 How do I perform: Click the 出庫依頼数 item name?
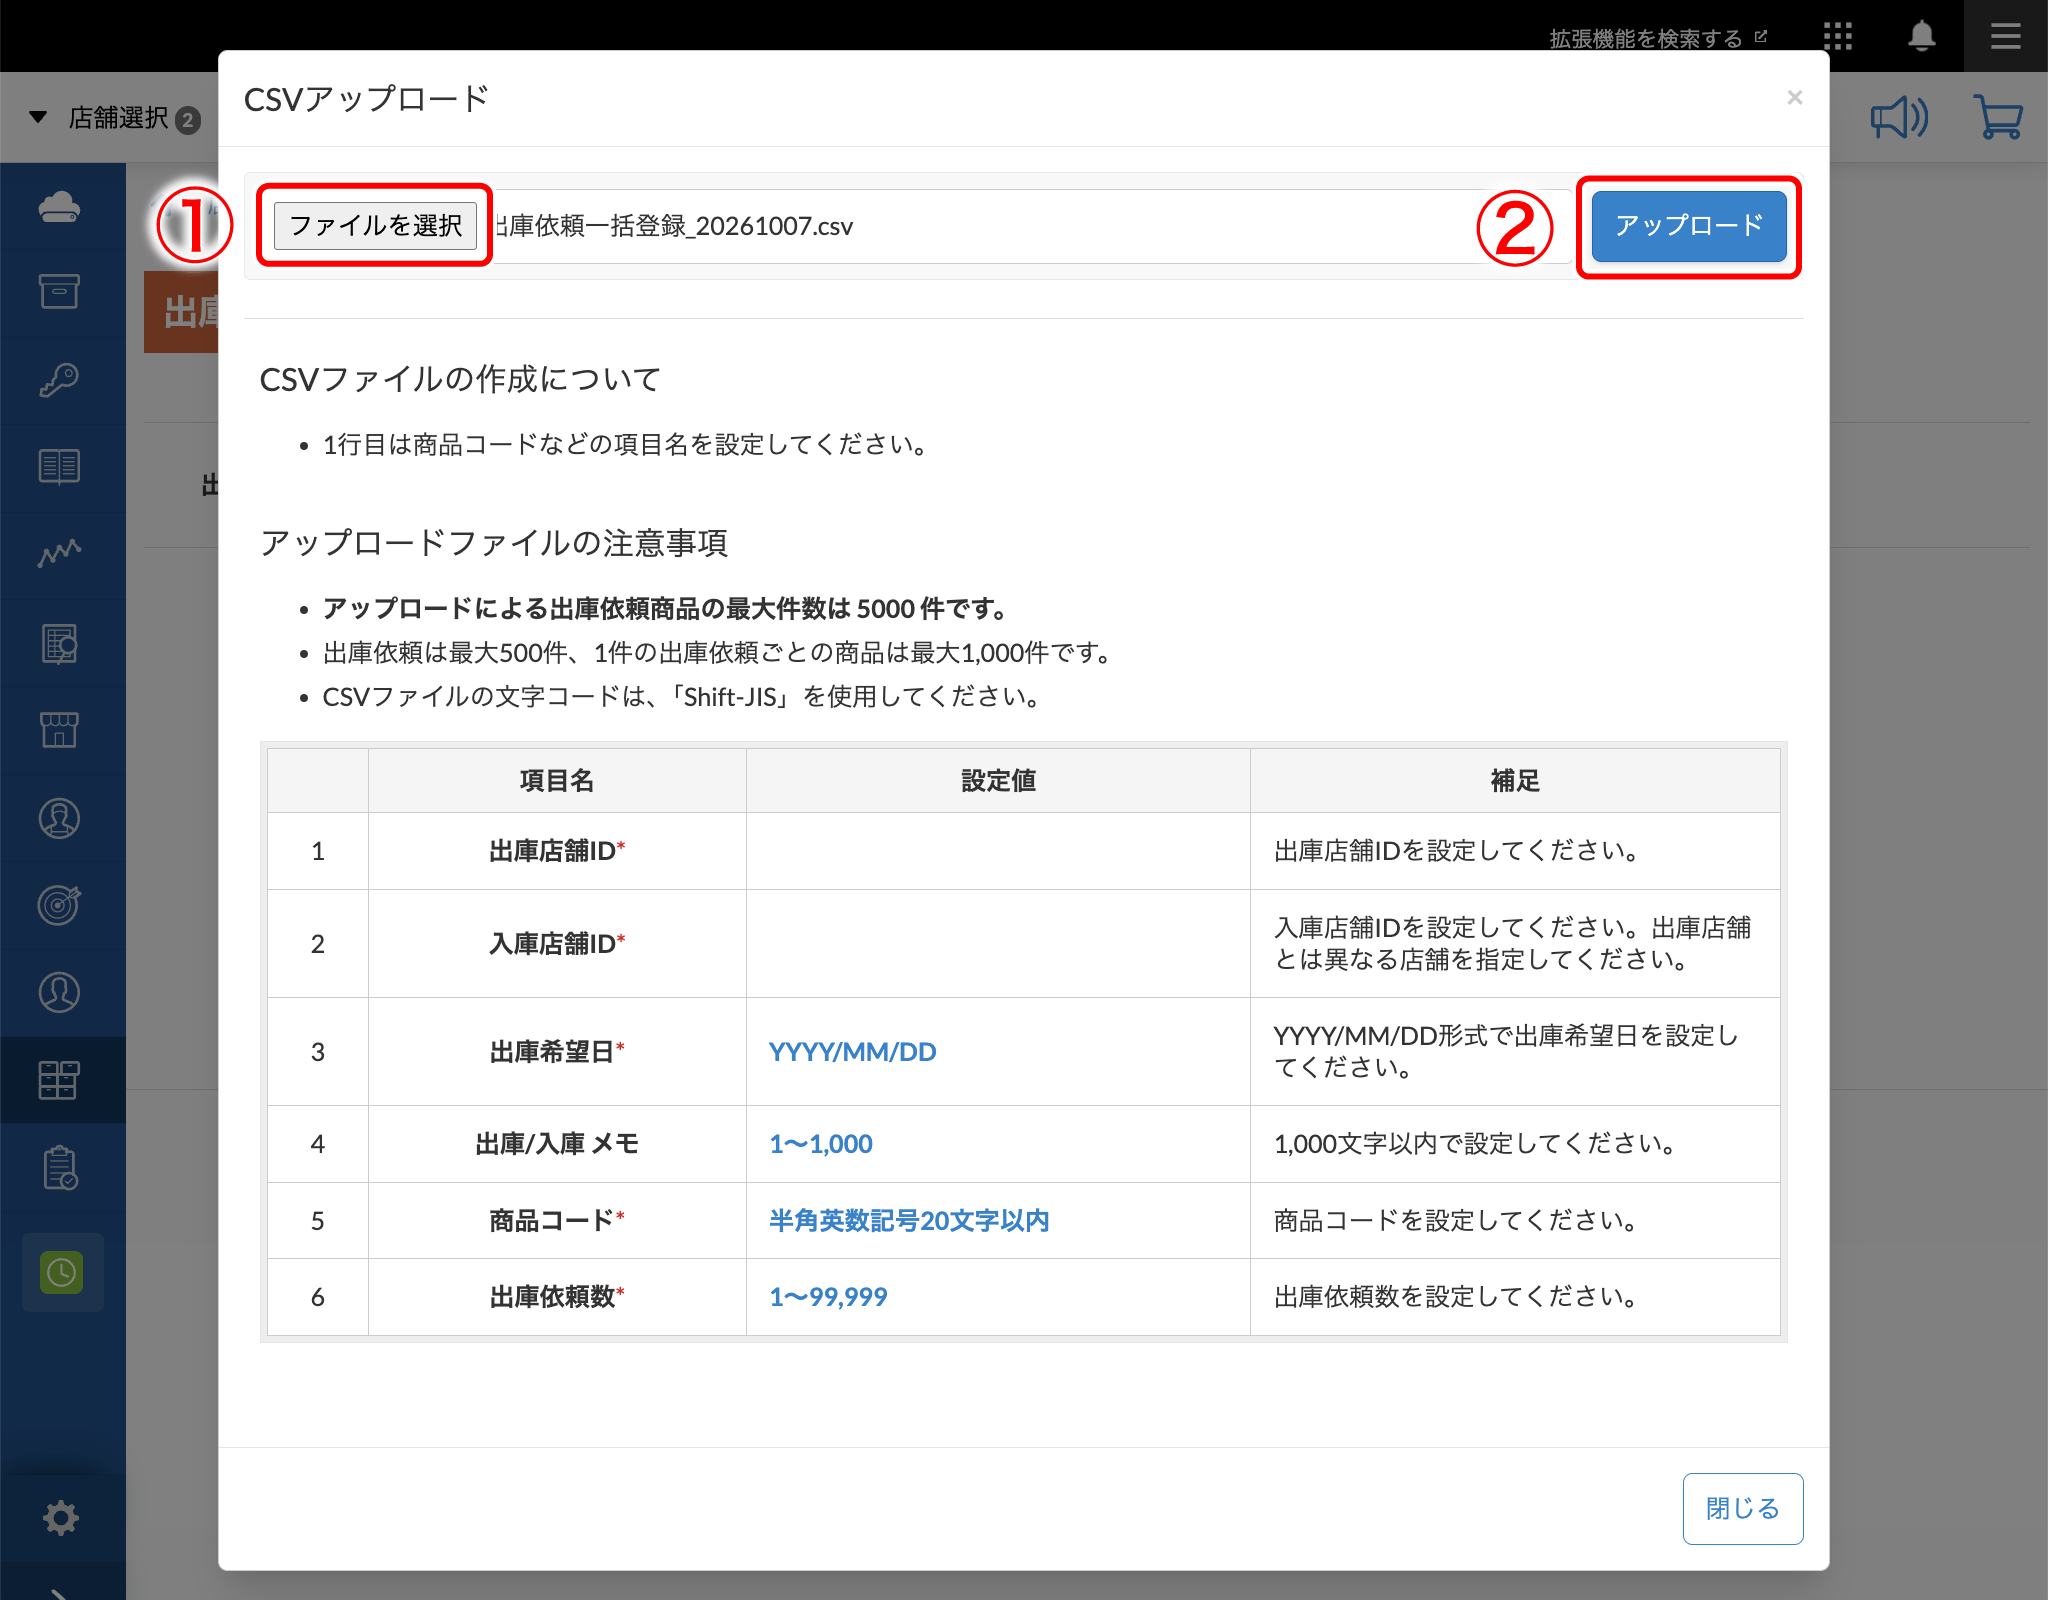(x=557, y=1297)
